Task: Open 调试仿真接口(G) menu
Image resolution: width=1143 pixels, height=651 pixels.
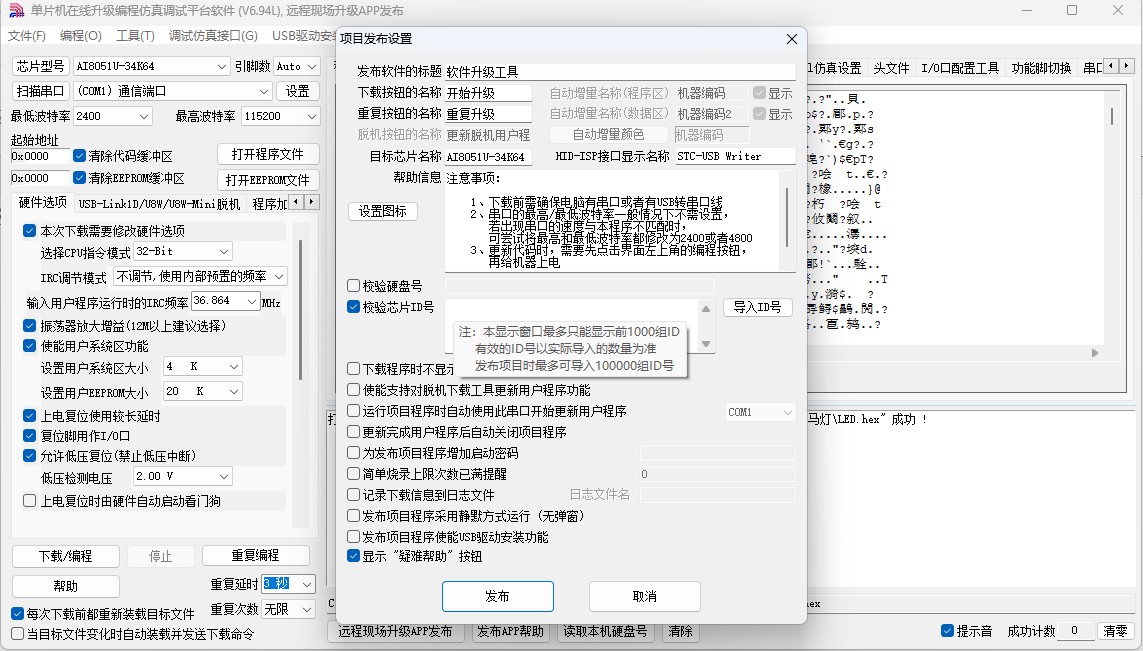Action: tap(213, 36)
